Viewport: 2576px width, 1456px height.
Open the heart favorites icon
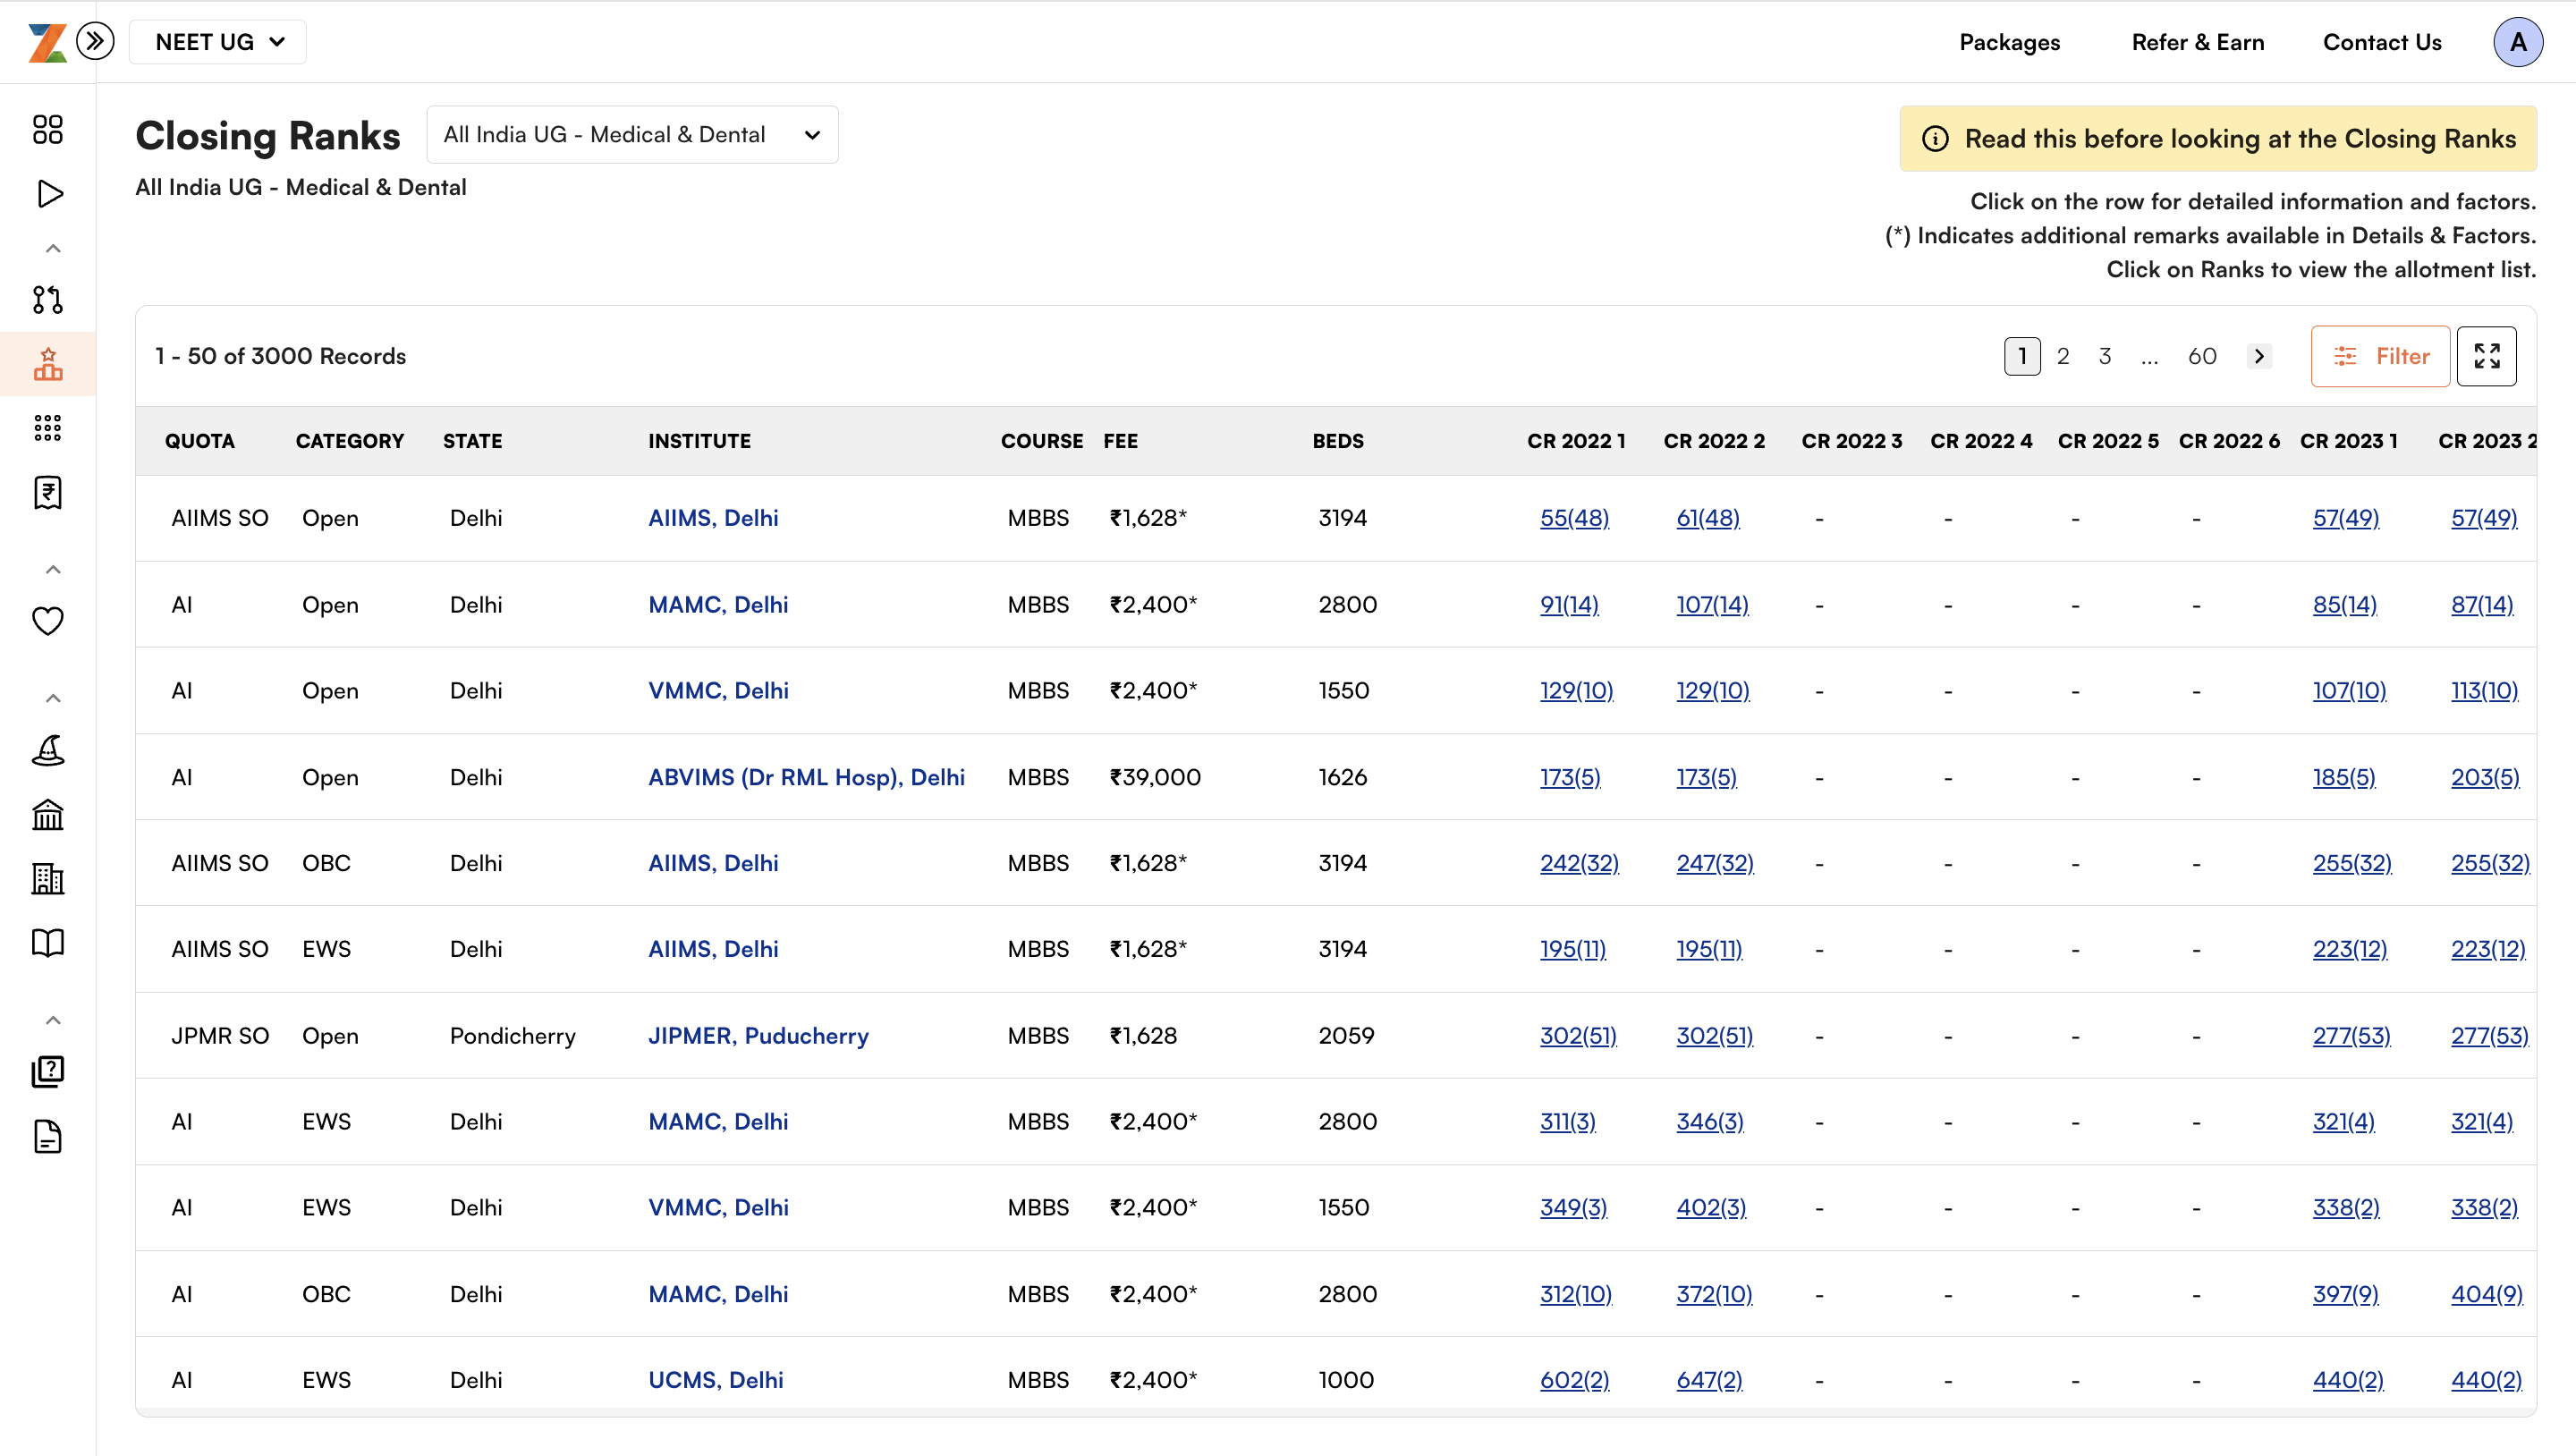click(48, 621)
